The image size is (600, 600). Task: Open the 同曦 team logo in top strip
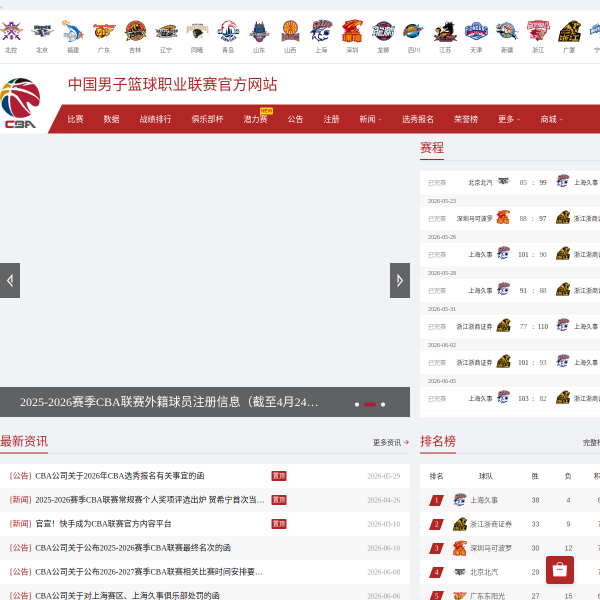pos(197,31)
